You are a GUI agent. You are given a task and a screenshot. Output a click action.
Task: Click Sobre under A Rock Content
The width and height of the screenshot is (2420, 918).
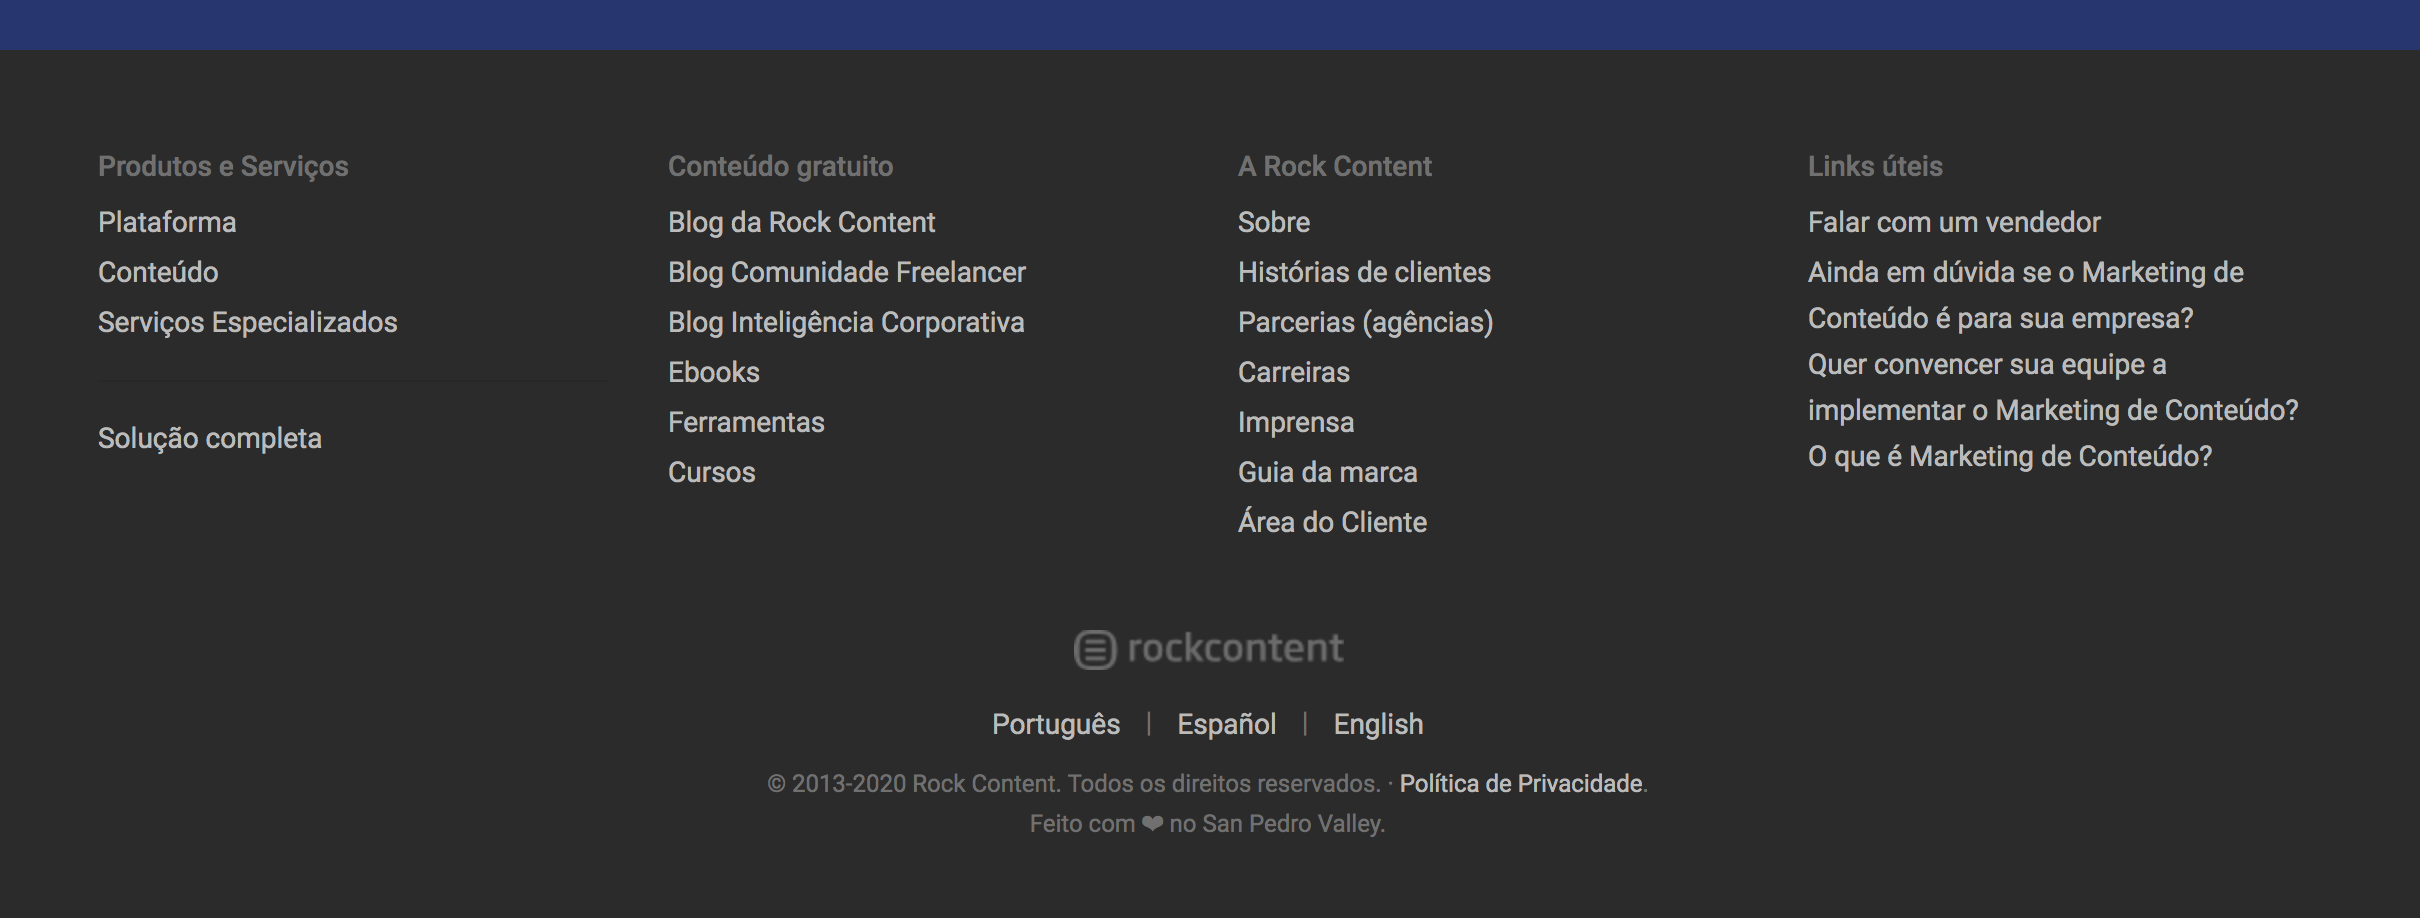pos(1274,222)
